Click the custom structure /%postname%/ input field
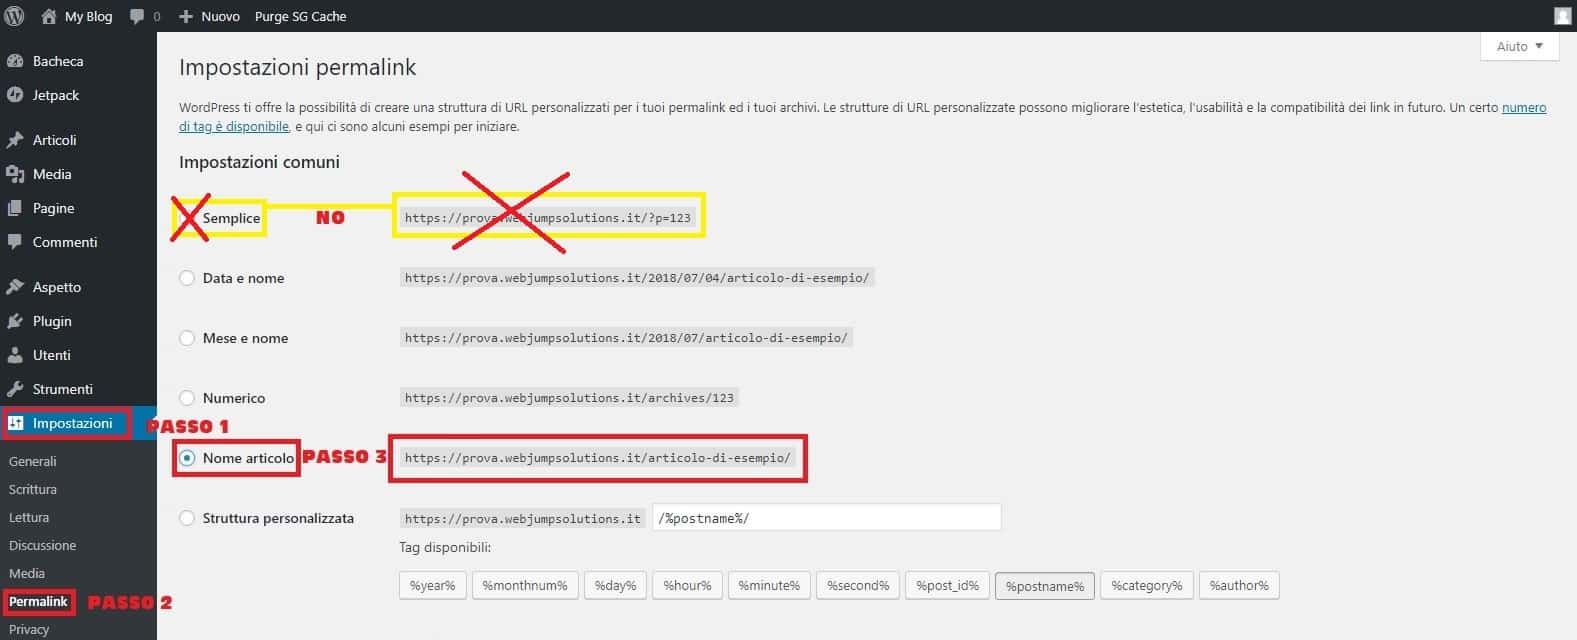The width and height of the screenshot is (1577, 640). (827, 518)
